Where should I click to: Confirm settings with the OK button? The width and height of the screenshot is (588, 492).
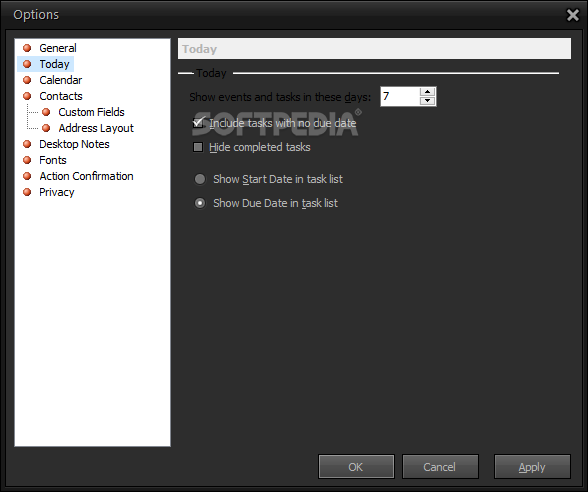click(x=356, y=467)
